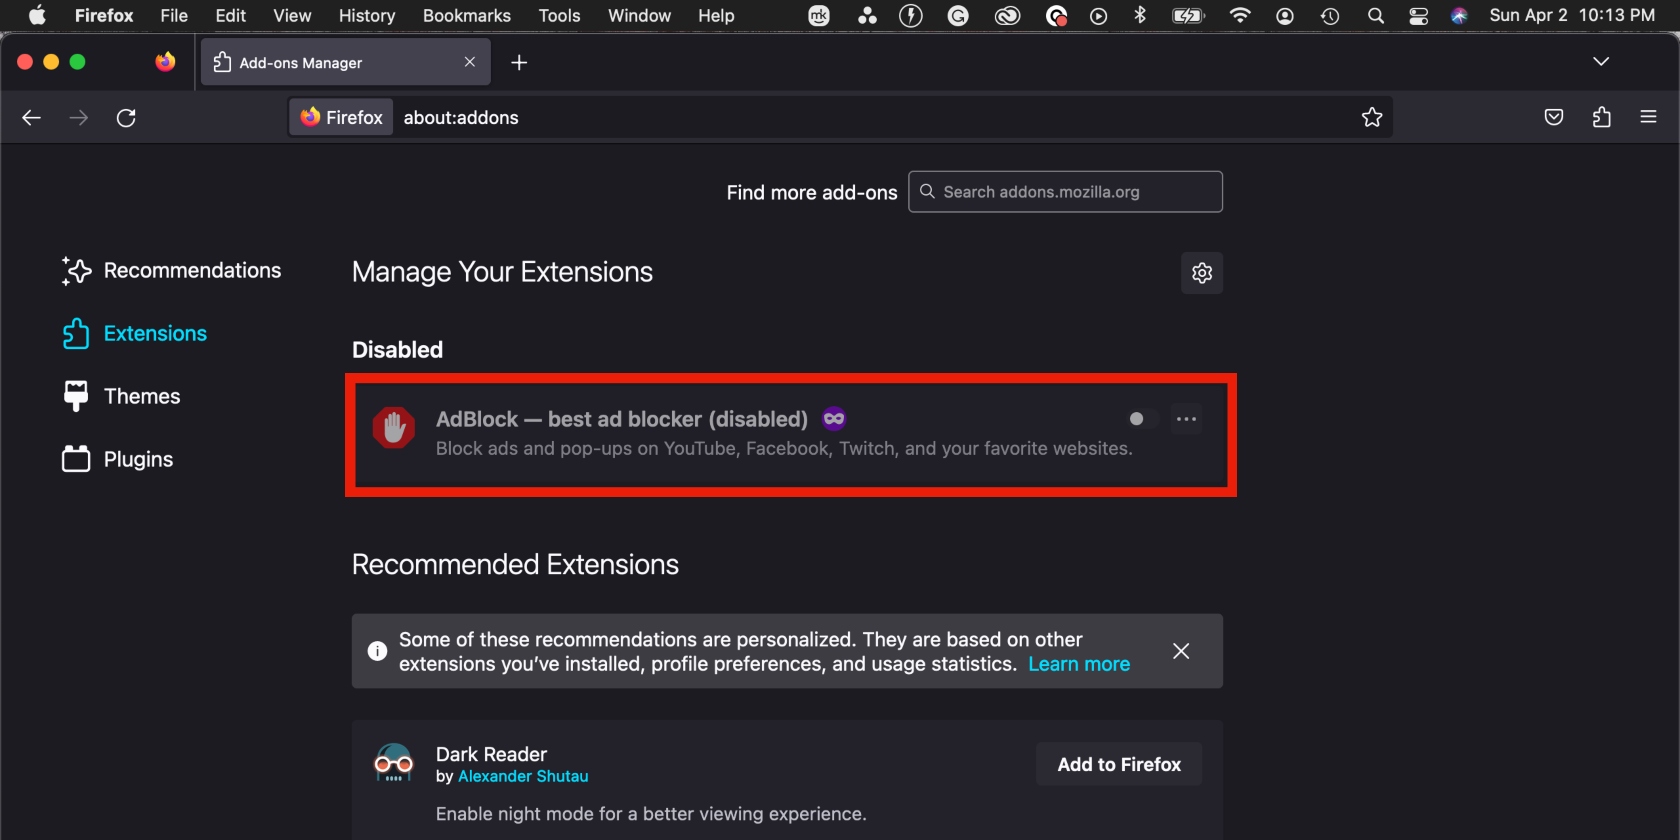Add Dark Reader to Firefox

(1119, 764)
